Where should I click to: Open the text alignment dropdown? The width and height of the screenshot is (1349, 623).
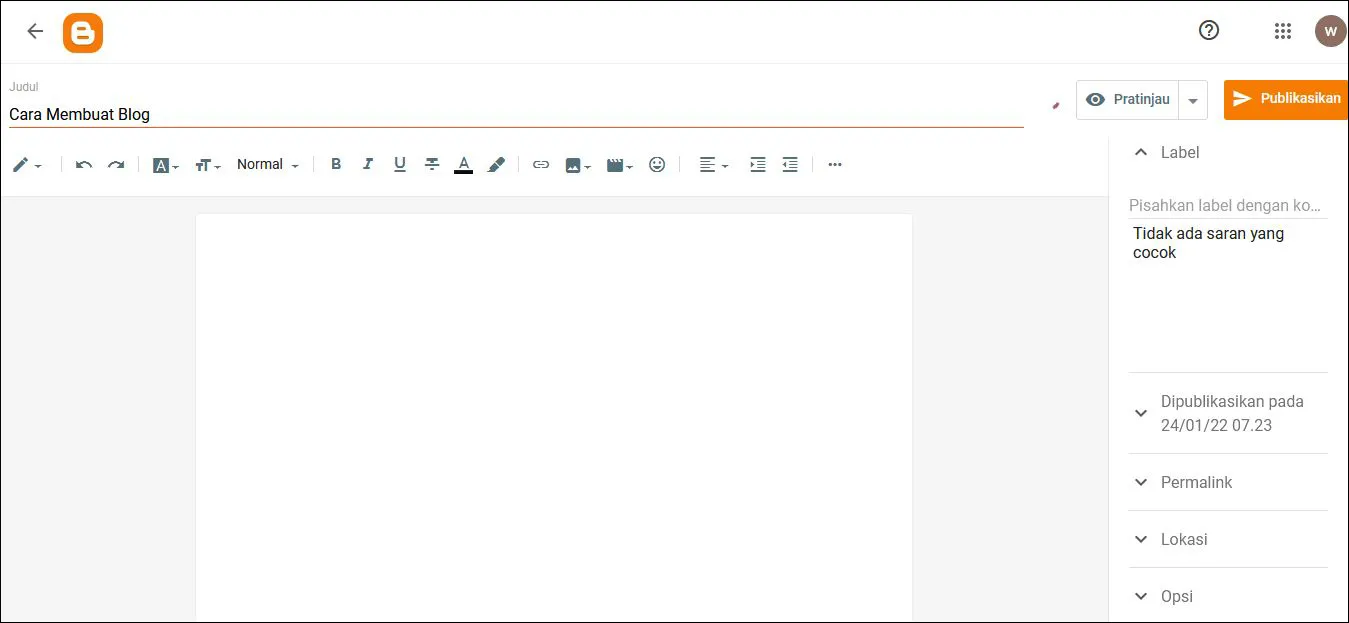711,164
